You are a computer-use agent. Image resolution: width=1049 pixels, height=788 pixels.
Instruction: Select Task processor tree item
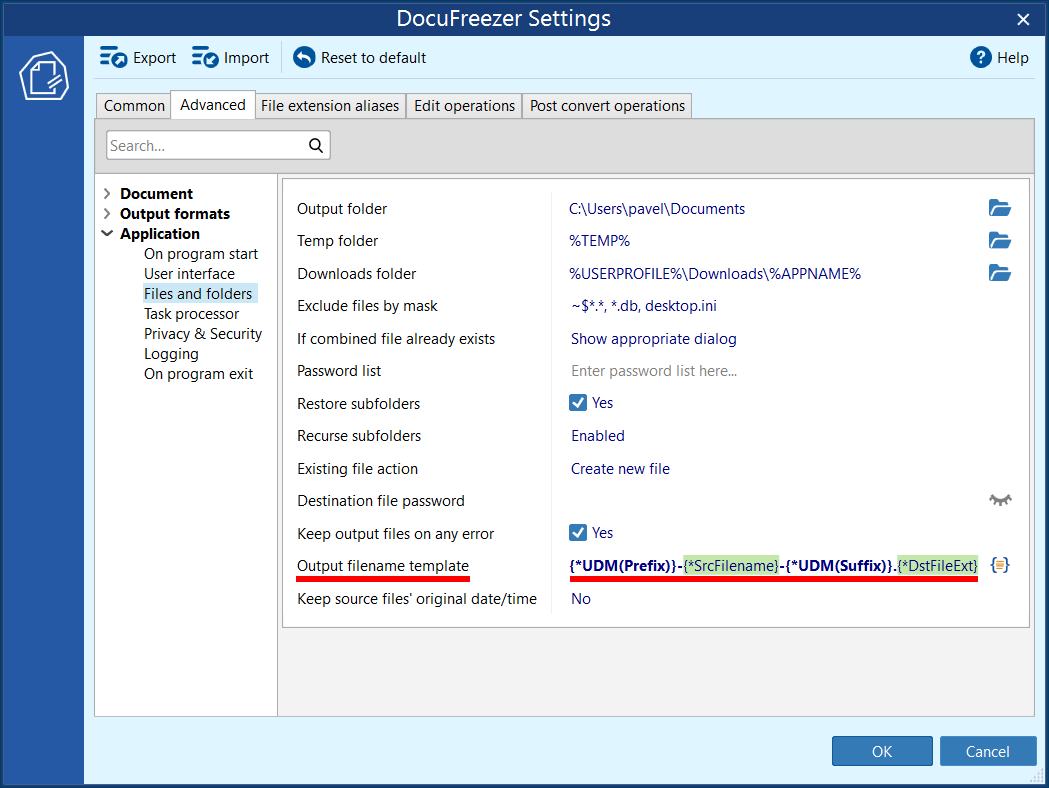(191, 314)
